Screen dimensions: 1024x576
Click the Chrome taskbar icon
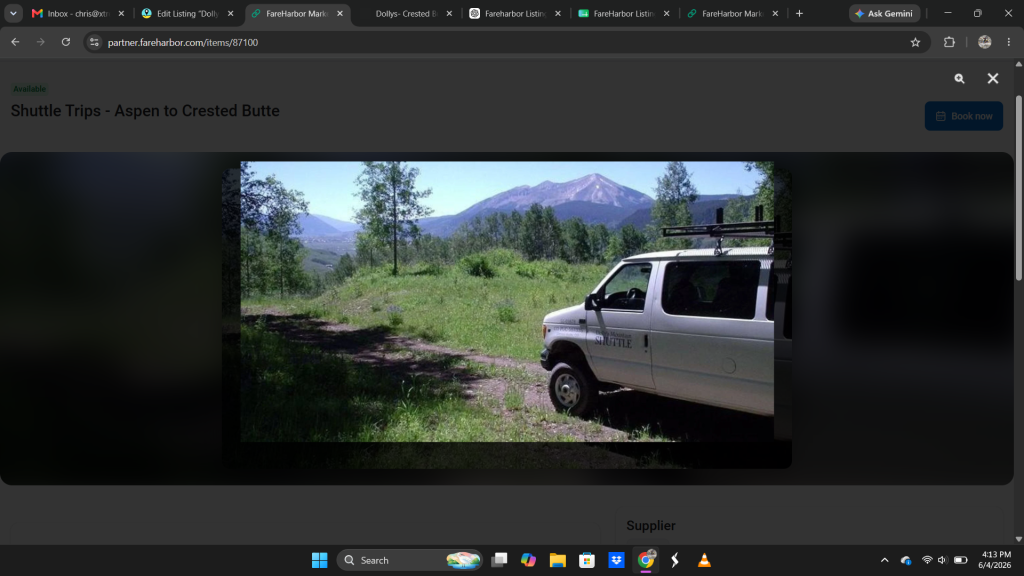coord(646,560)
